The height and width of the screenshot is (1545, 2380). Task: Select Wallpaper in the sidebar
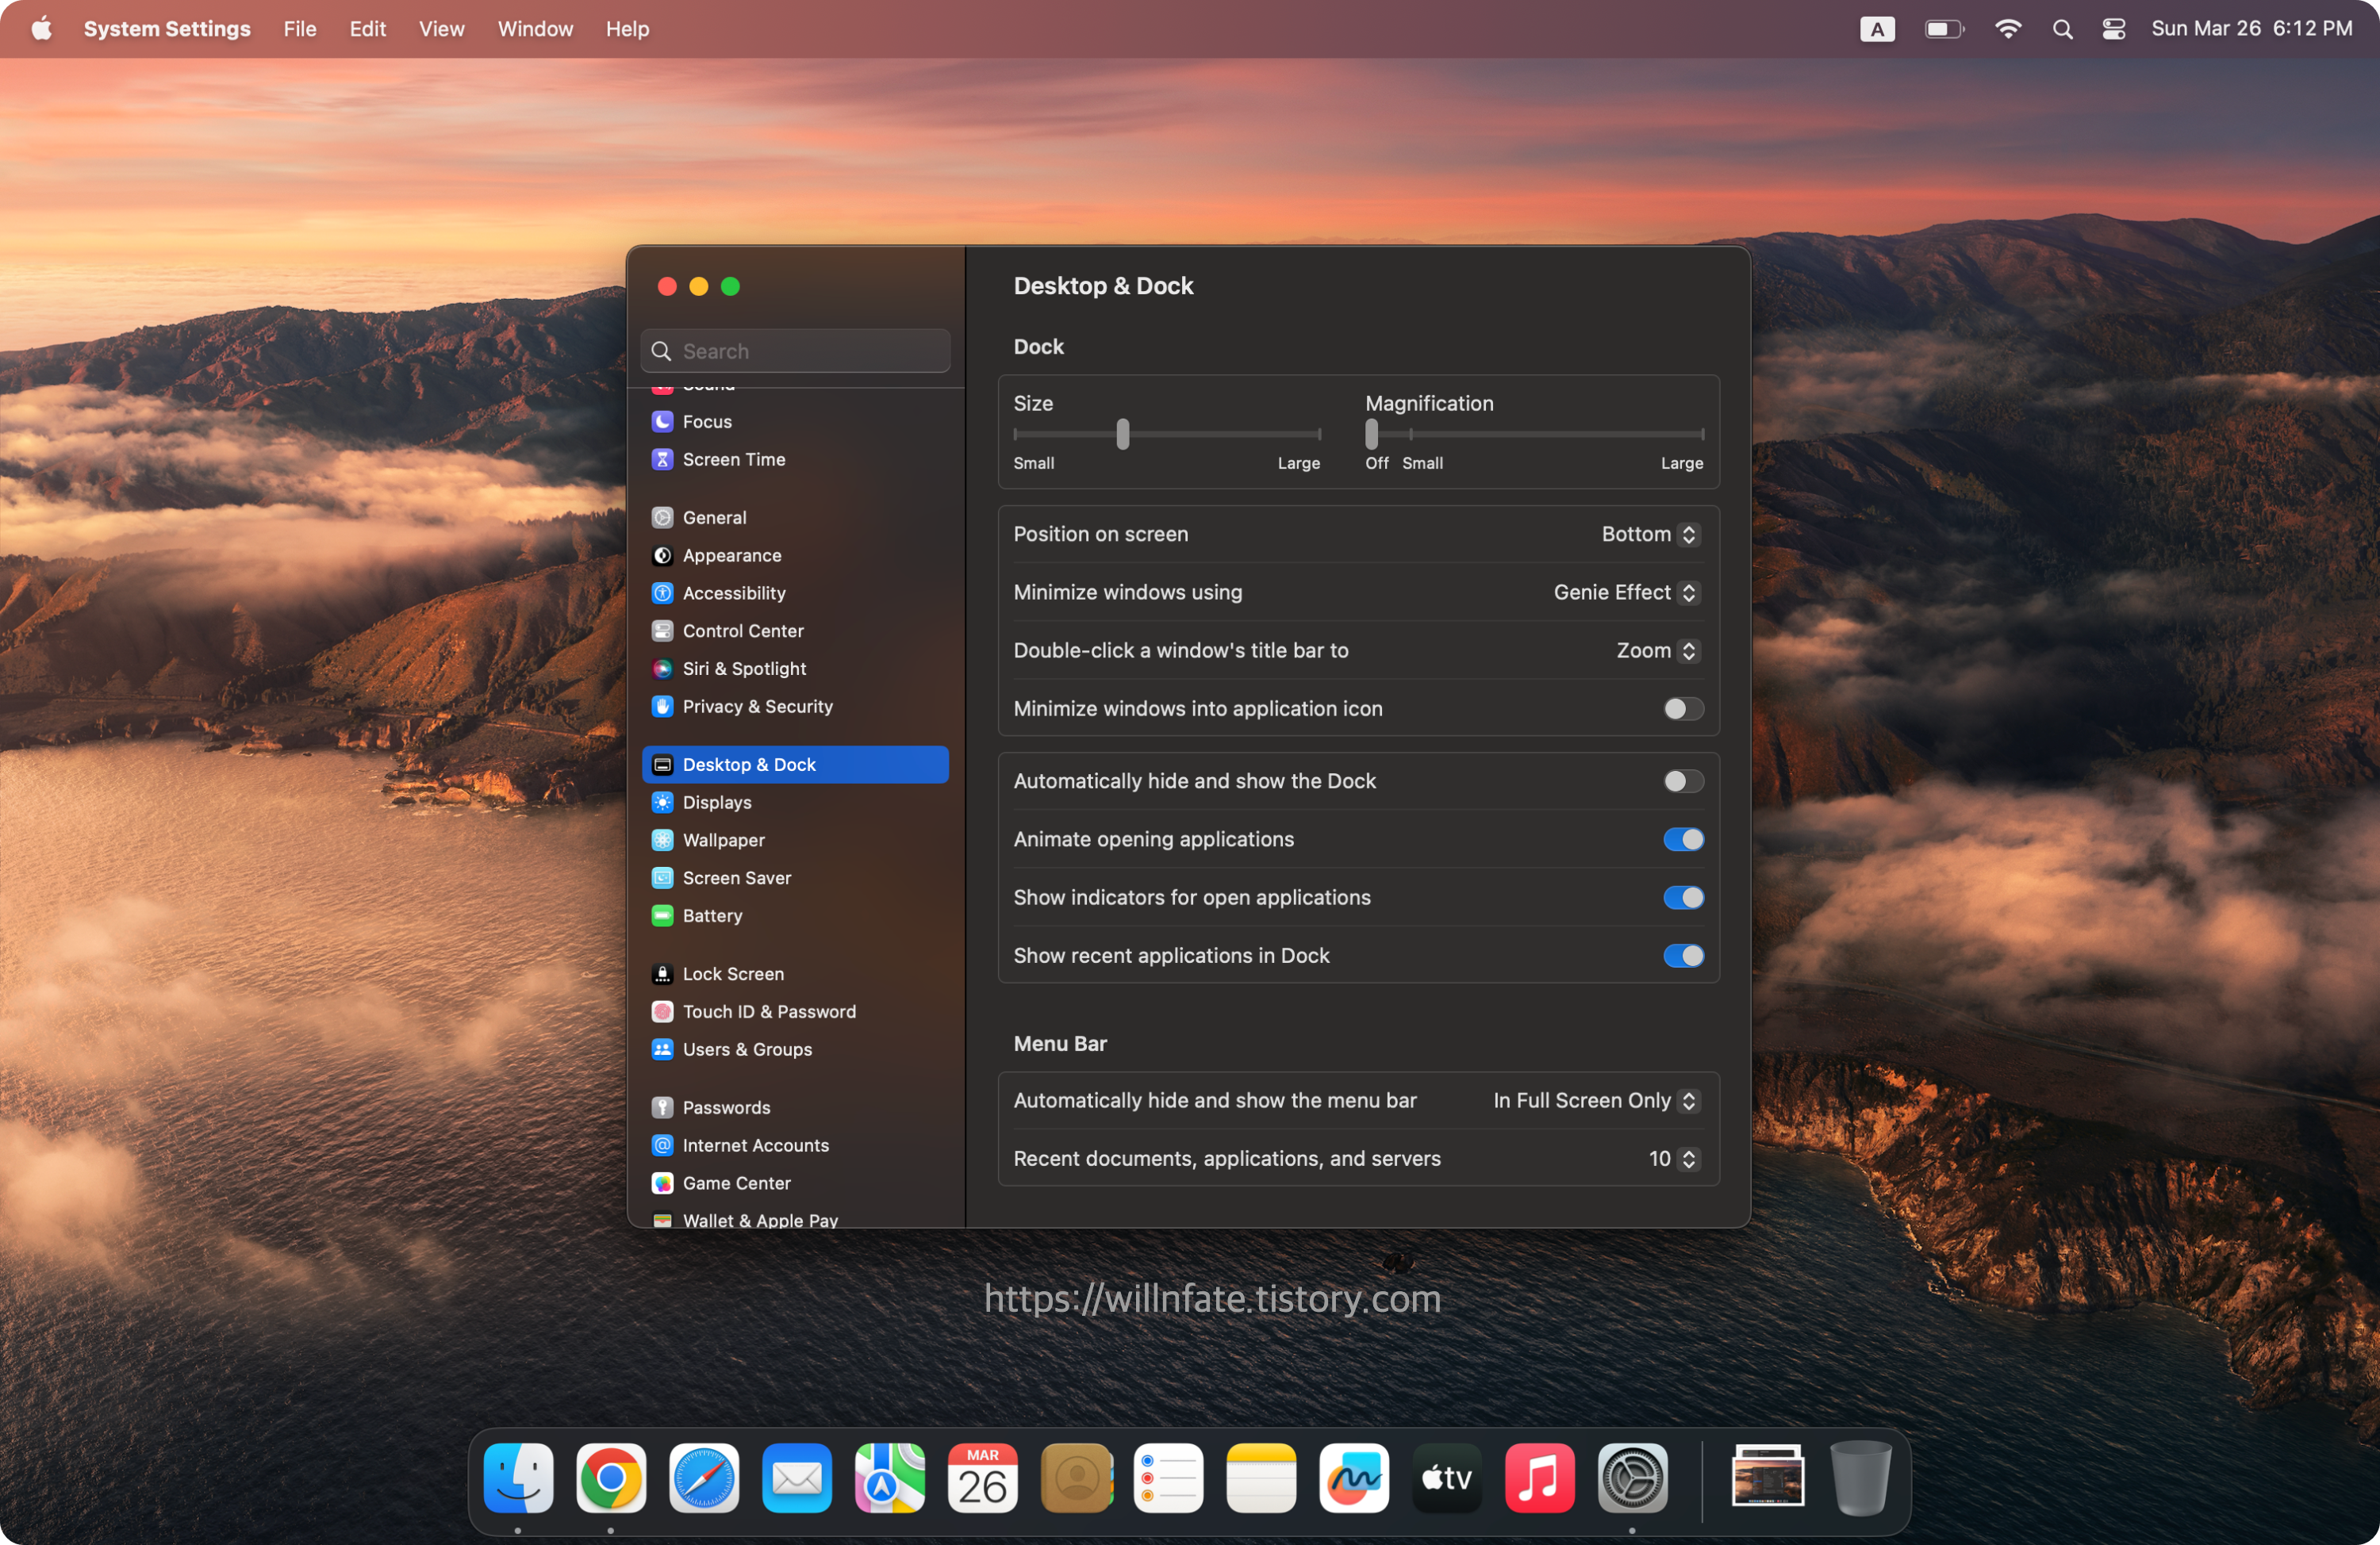723,840
